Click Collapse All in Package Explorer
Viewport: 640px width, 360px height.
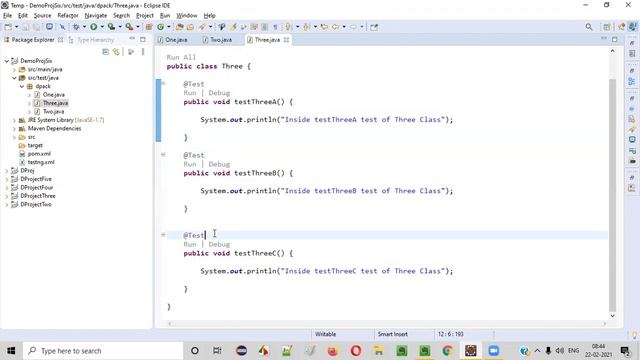(105, 52)
